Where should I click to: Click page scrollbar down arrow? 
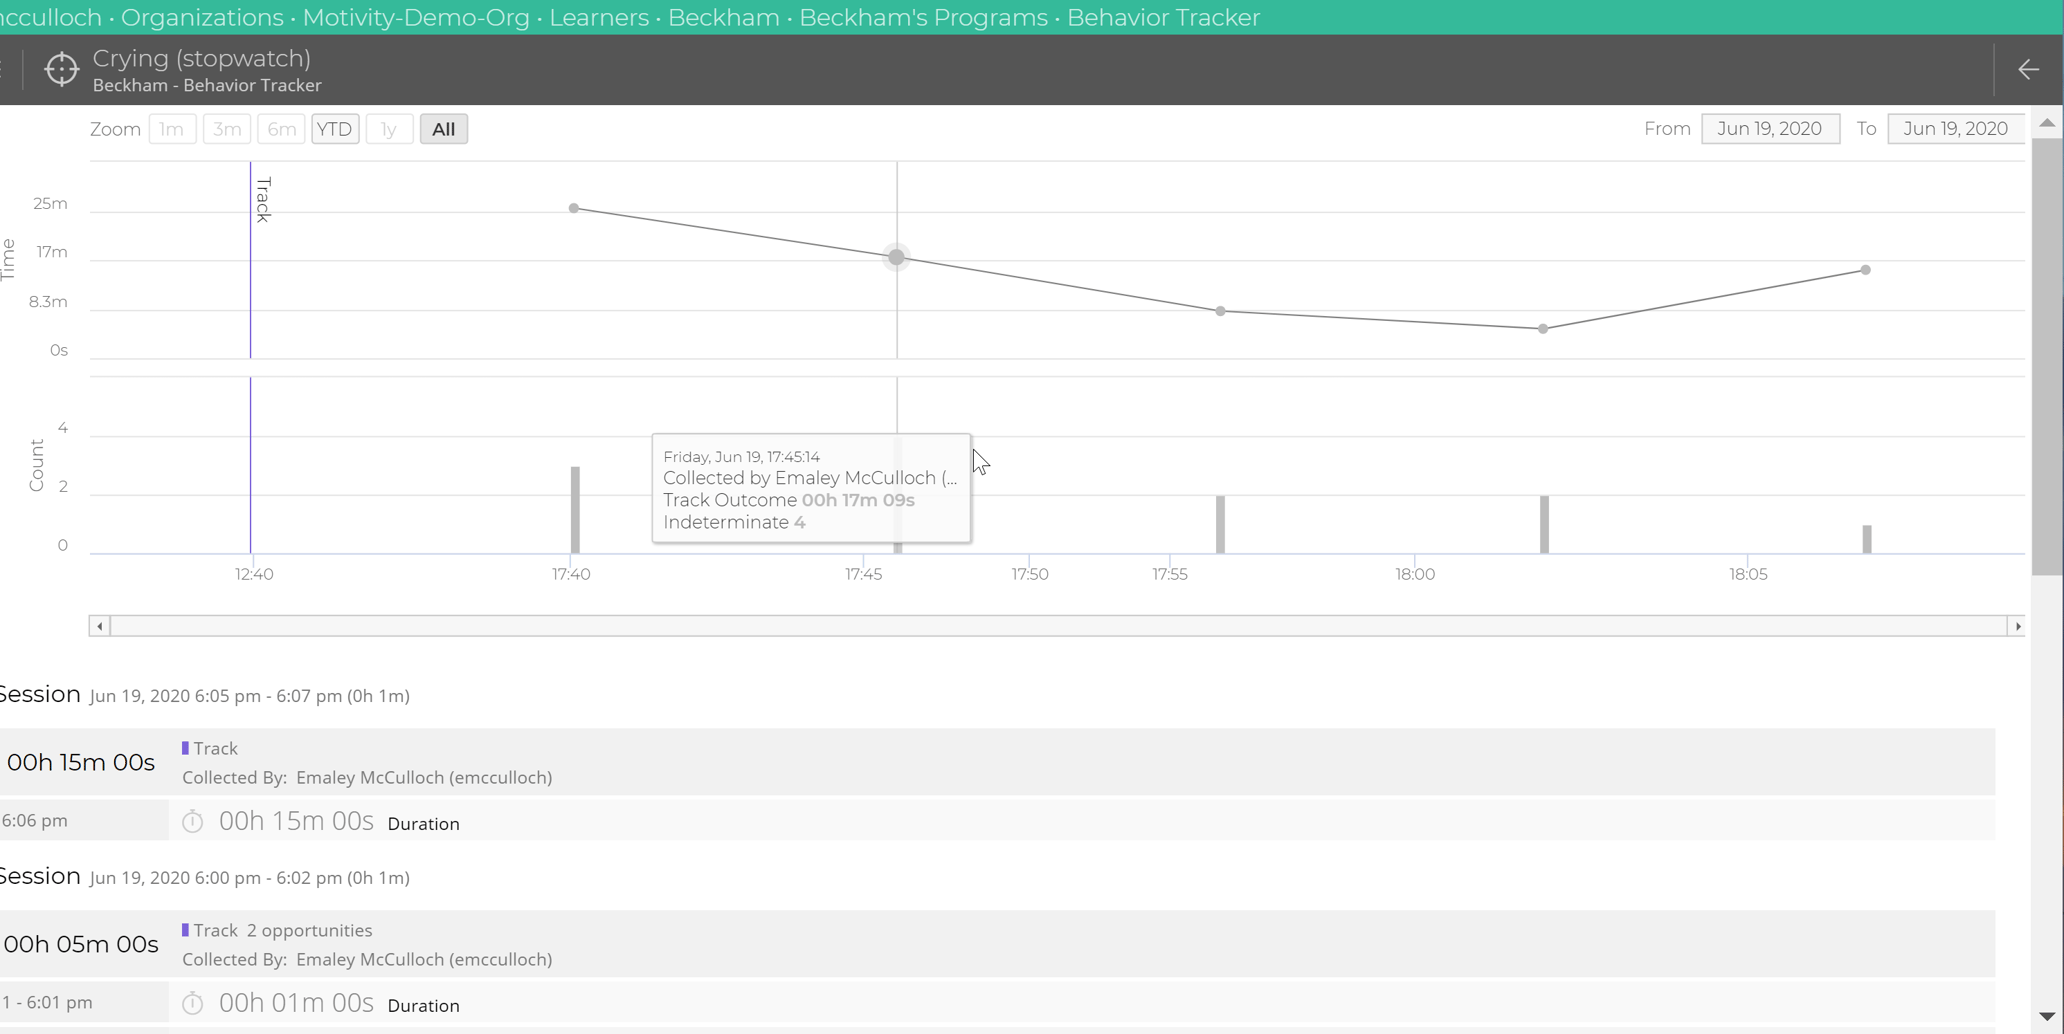[x=2047, y=1016]
